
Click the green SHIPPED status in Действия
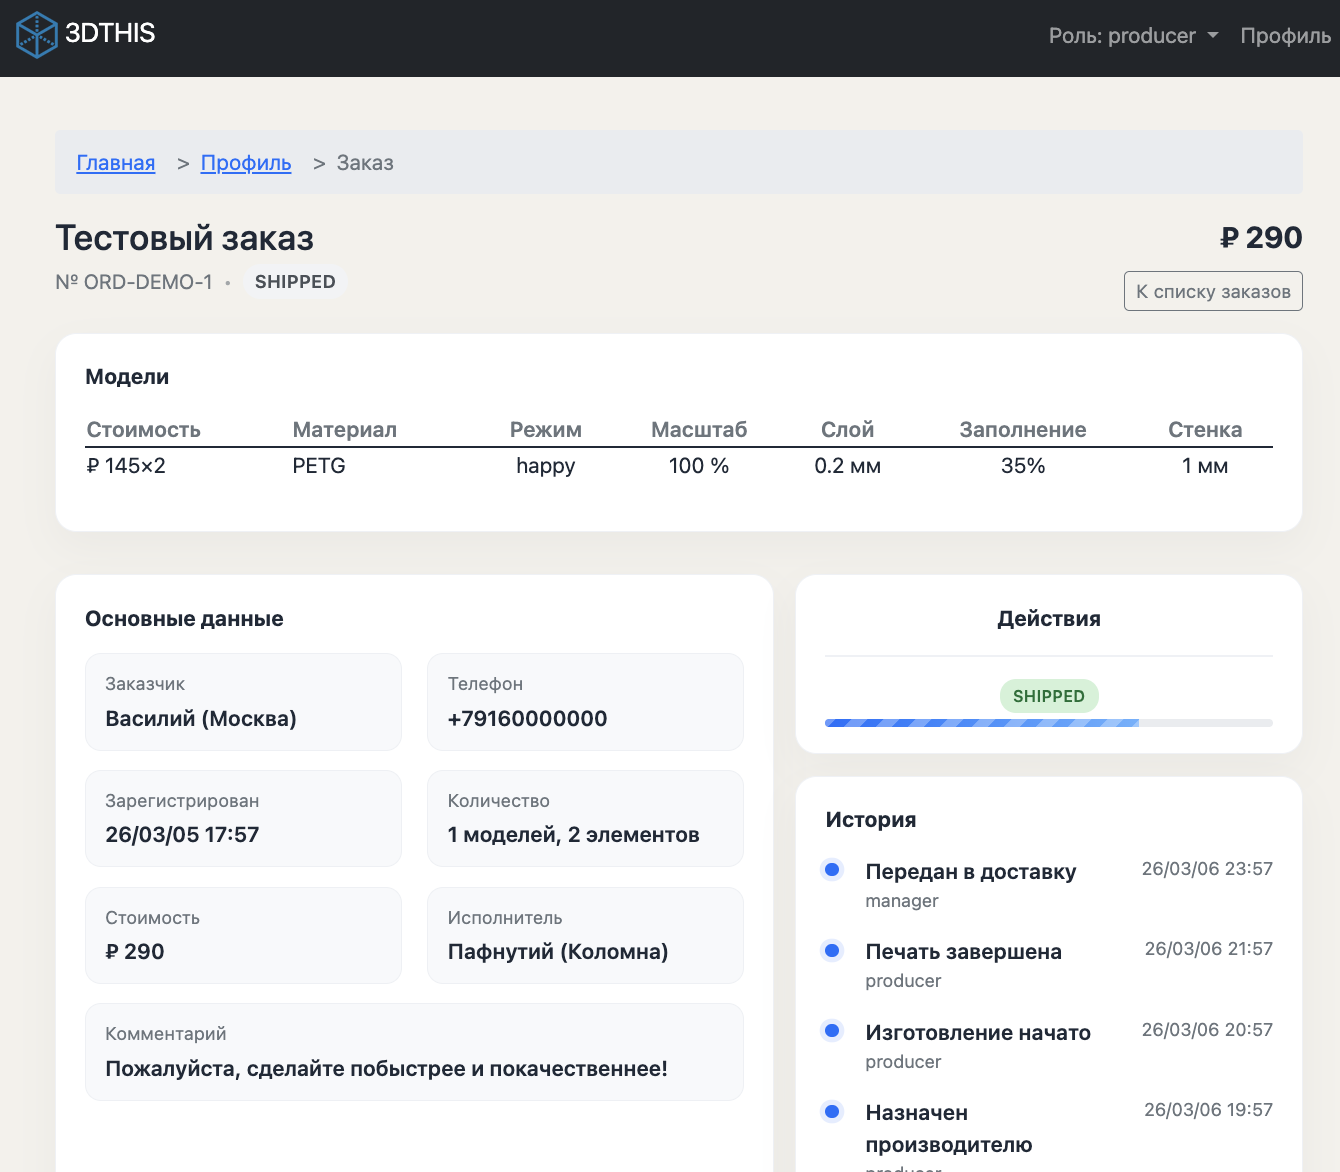tap(1048, 696)
